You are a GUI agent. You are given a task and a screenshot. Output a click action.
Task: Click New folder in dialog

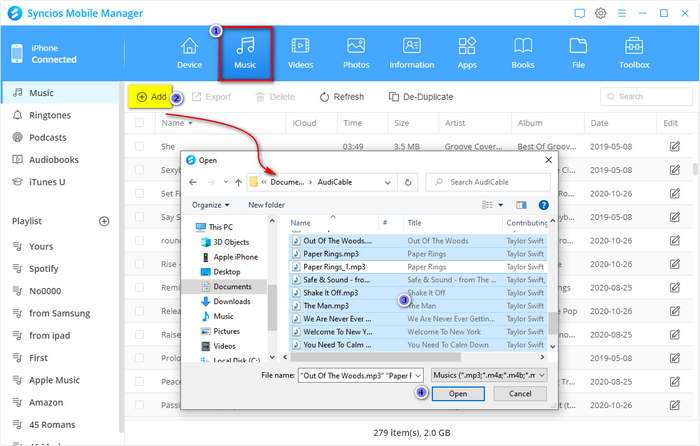266,205
